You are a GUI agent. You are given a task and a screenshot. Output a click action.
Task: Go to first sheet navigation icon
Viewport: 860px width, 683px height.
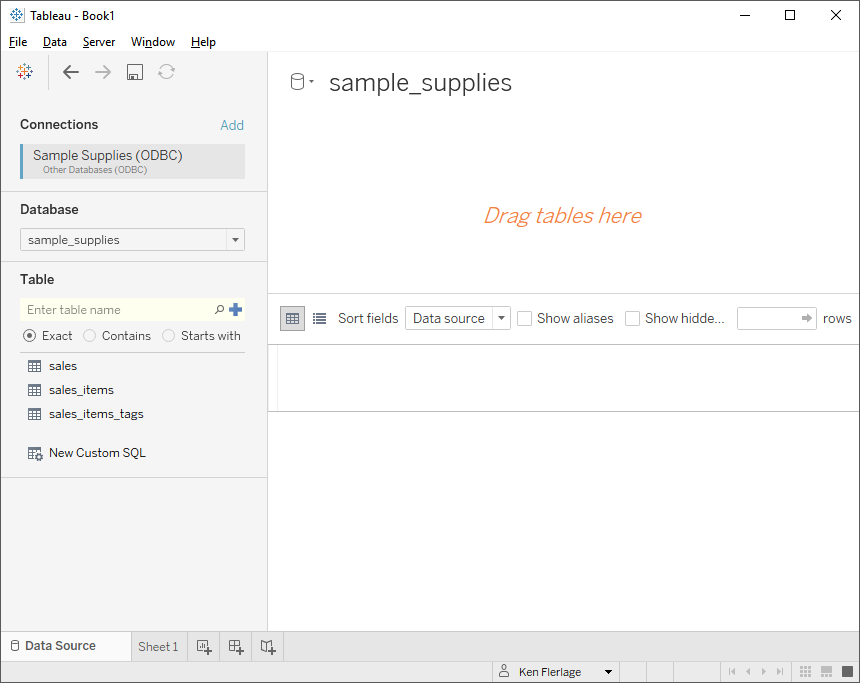[732, 671]
